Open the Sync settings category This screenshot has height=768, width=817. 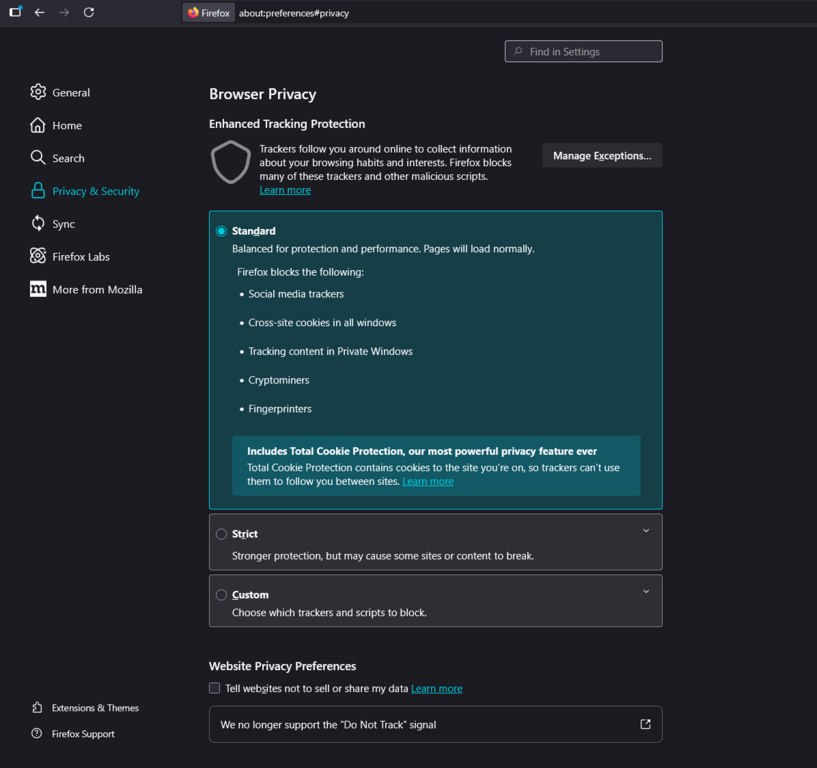64,224
